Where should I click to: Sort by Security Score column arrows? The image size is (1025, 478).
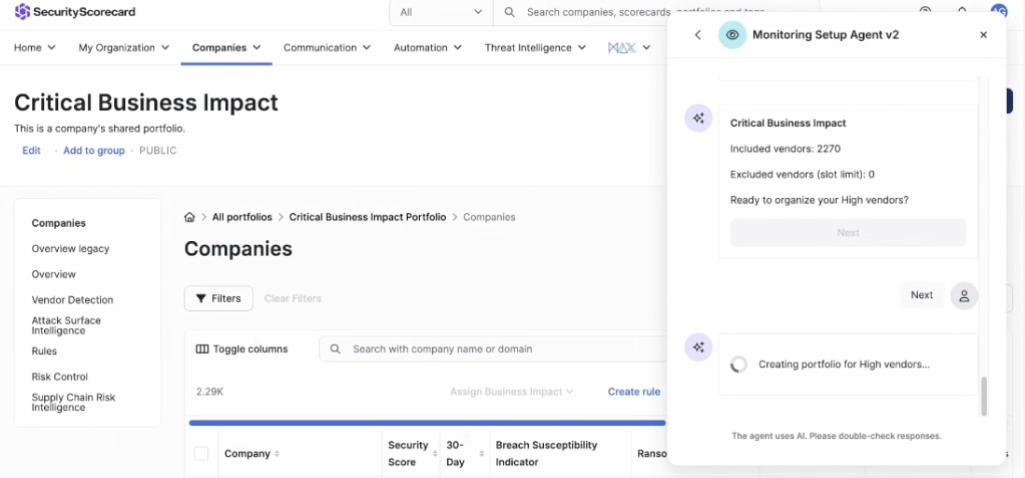(435, 454)
